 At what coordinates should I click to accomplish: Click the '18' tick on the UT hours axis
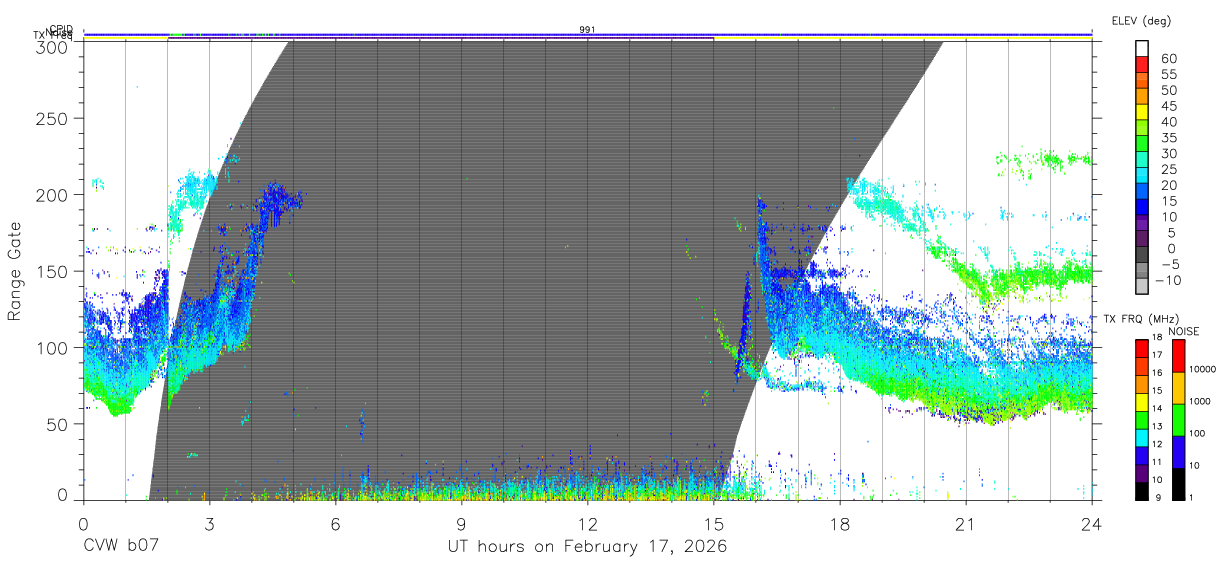(839, 524)
